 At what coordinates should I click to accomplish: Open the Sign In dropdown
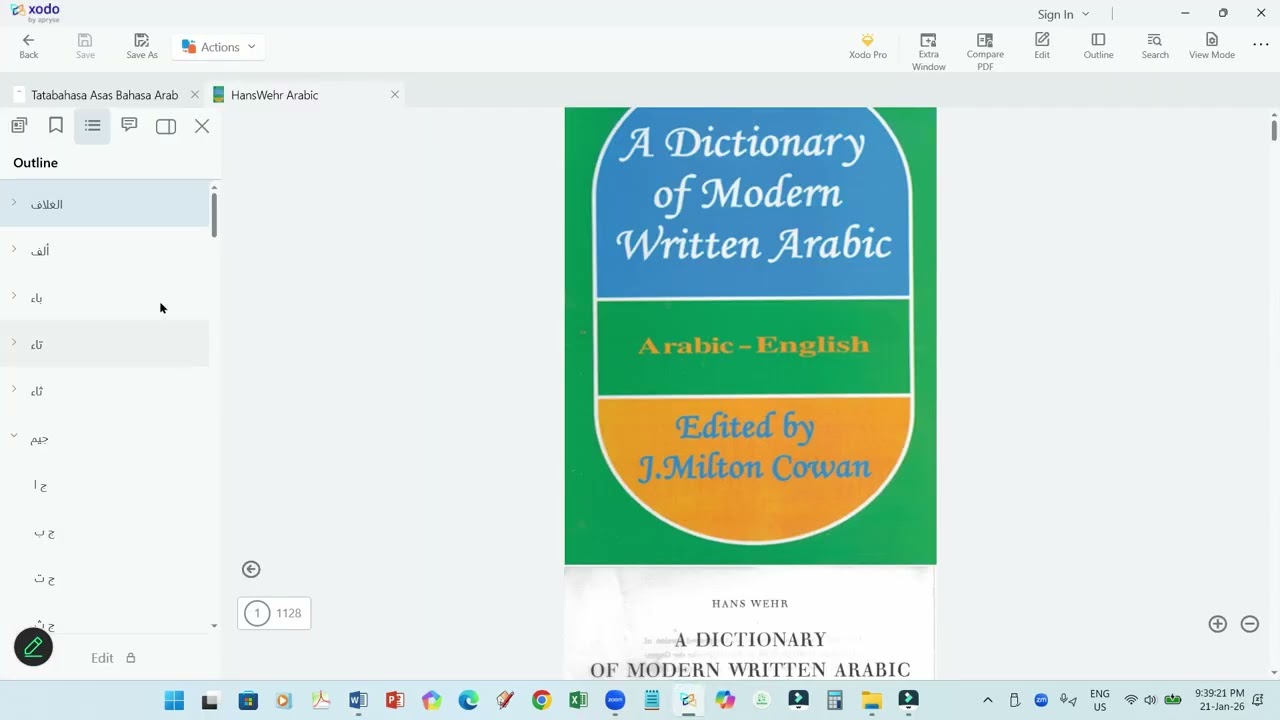pos(1063,14)
